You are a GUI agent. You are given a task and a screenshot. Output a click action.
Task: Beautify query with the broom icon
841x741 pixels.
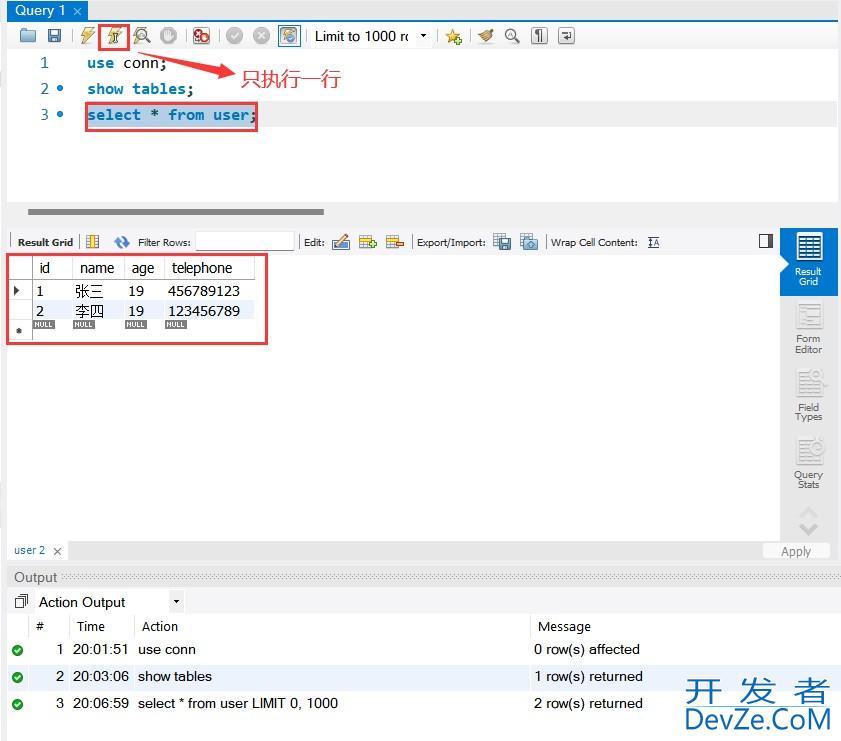(x=485, y=36)
